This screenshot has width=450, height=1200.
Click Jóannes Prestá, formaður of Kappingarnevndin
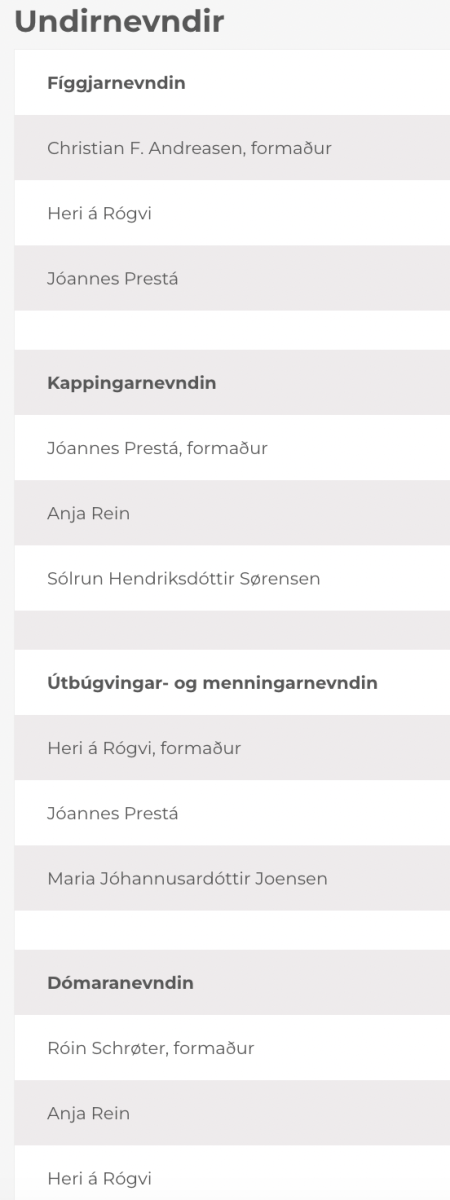tap(232, 448)
